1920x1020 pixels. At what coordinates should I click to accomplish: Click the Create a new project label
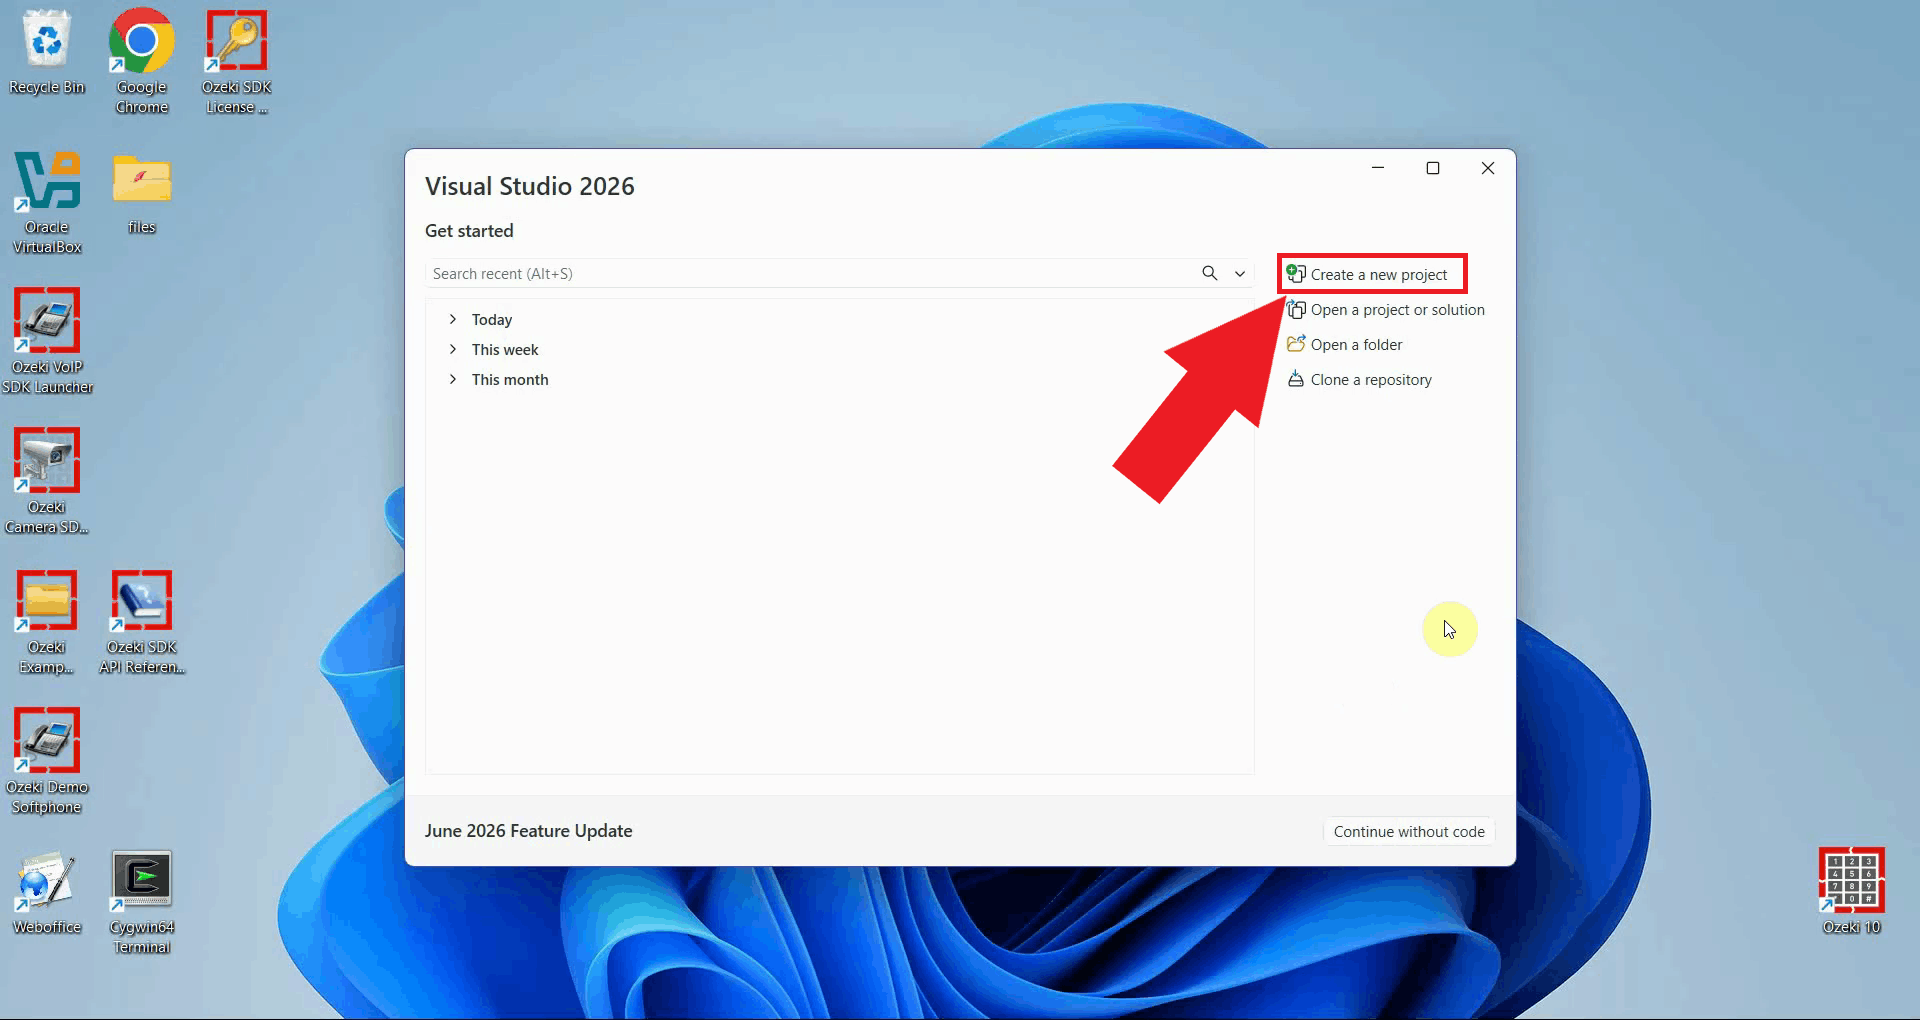pyautogui.click(x=1379, y=275)
